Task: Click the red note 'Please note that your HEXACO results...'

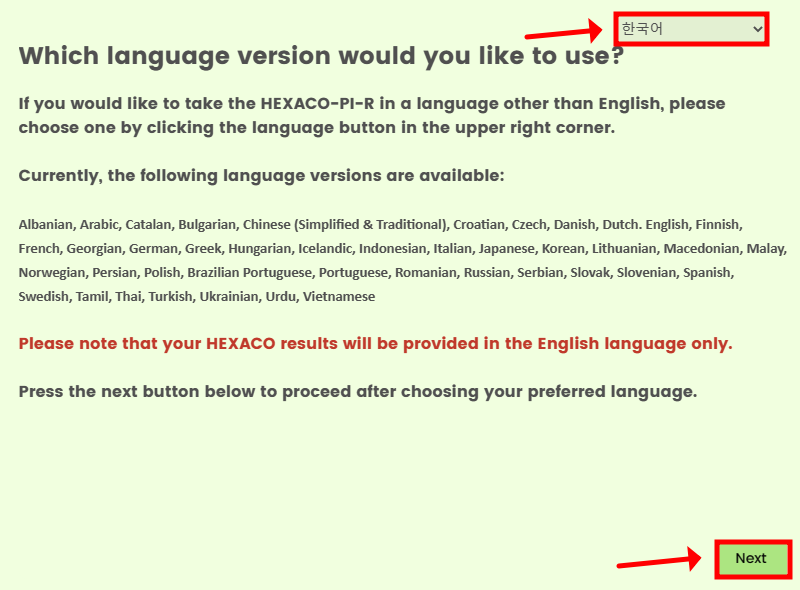Action: click(x=376, y=343)
